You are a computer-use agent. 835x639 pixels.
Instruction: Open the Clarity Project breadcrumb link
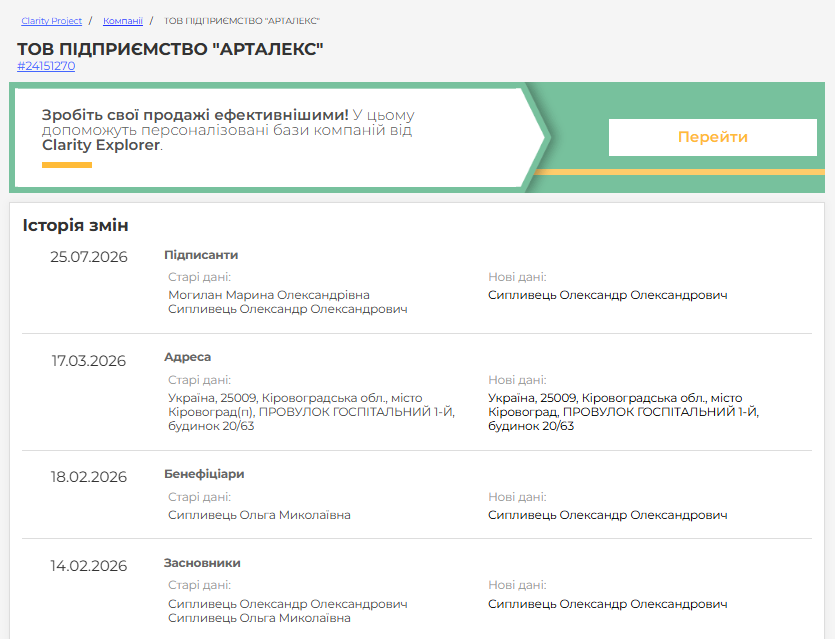(52, 21)
